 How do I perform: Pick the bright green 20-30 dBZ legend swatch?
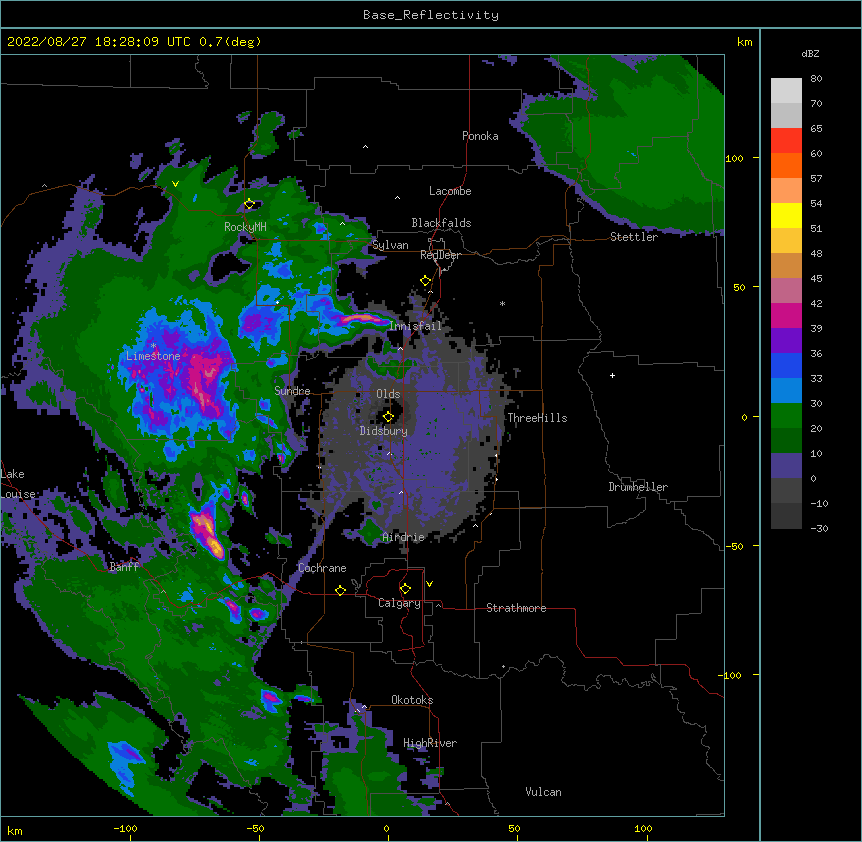[x=786, y=416]
